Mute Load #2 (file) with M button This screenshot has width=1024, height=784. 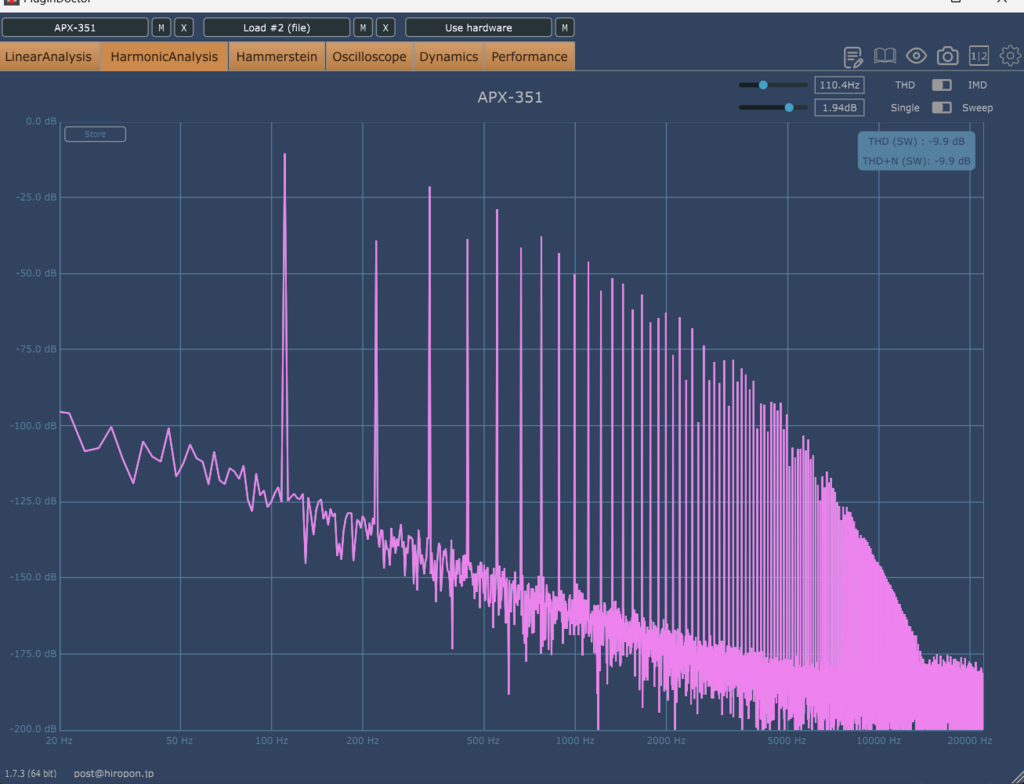coord(363,27)
